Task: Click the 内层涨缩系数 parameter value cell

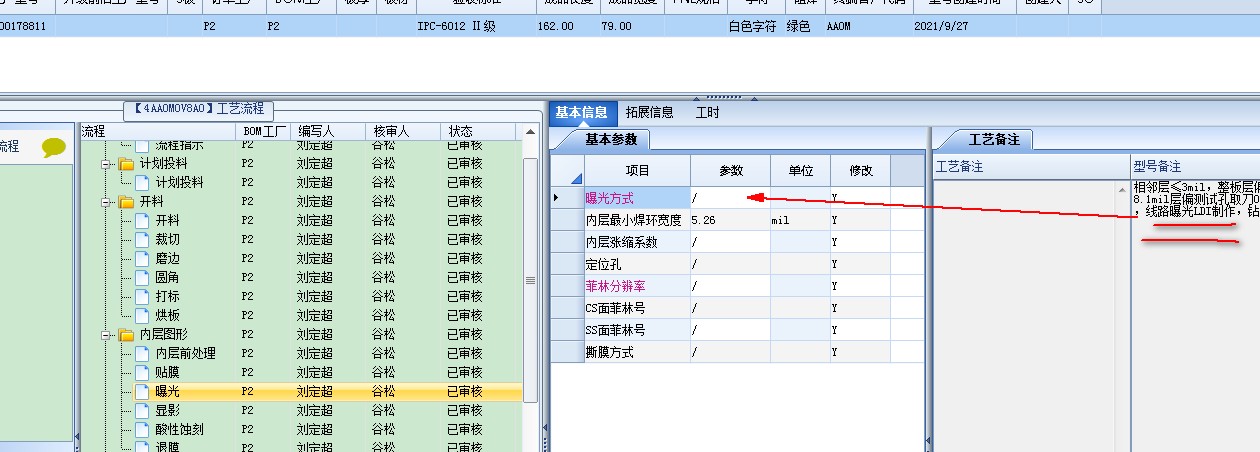Action: pos(730,242)
